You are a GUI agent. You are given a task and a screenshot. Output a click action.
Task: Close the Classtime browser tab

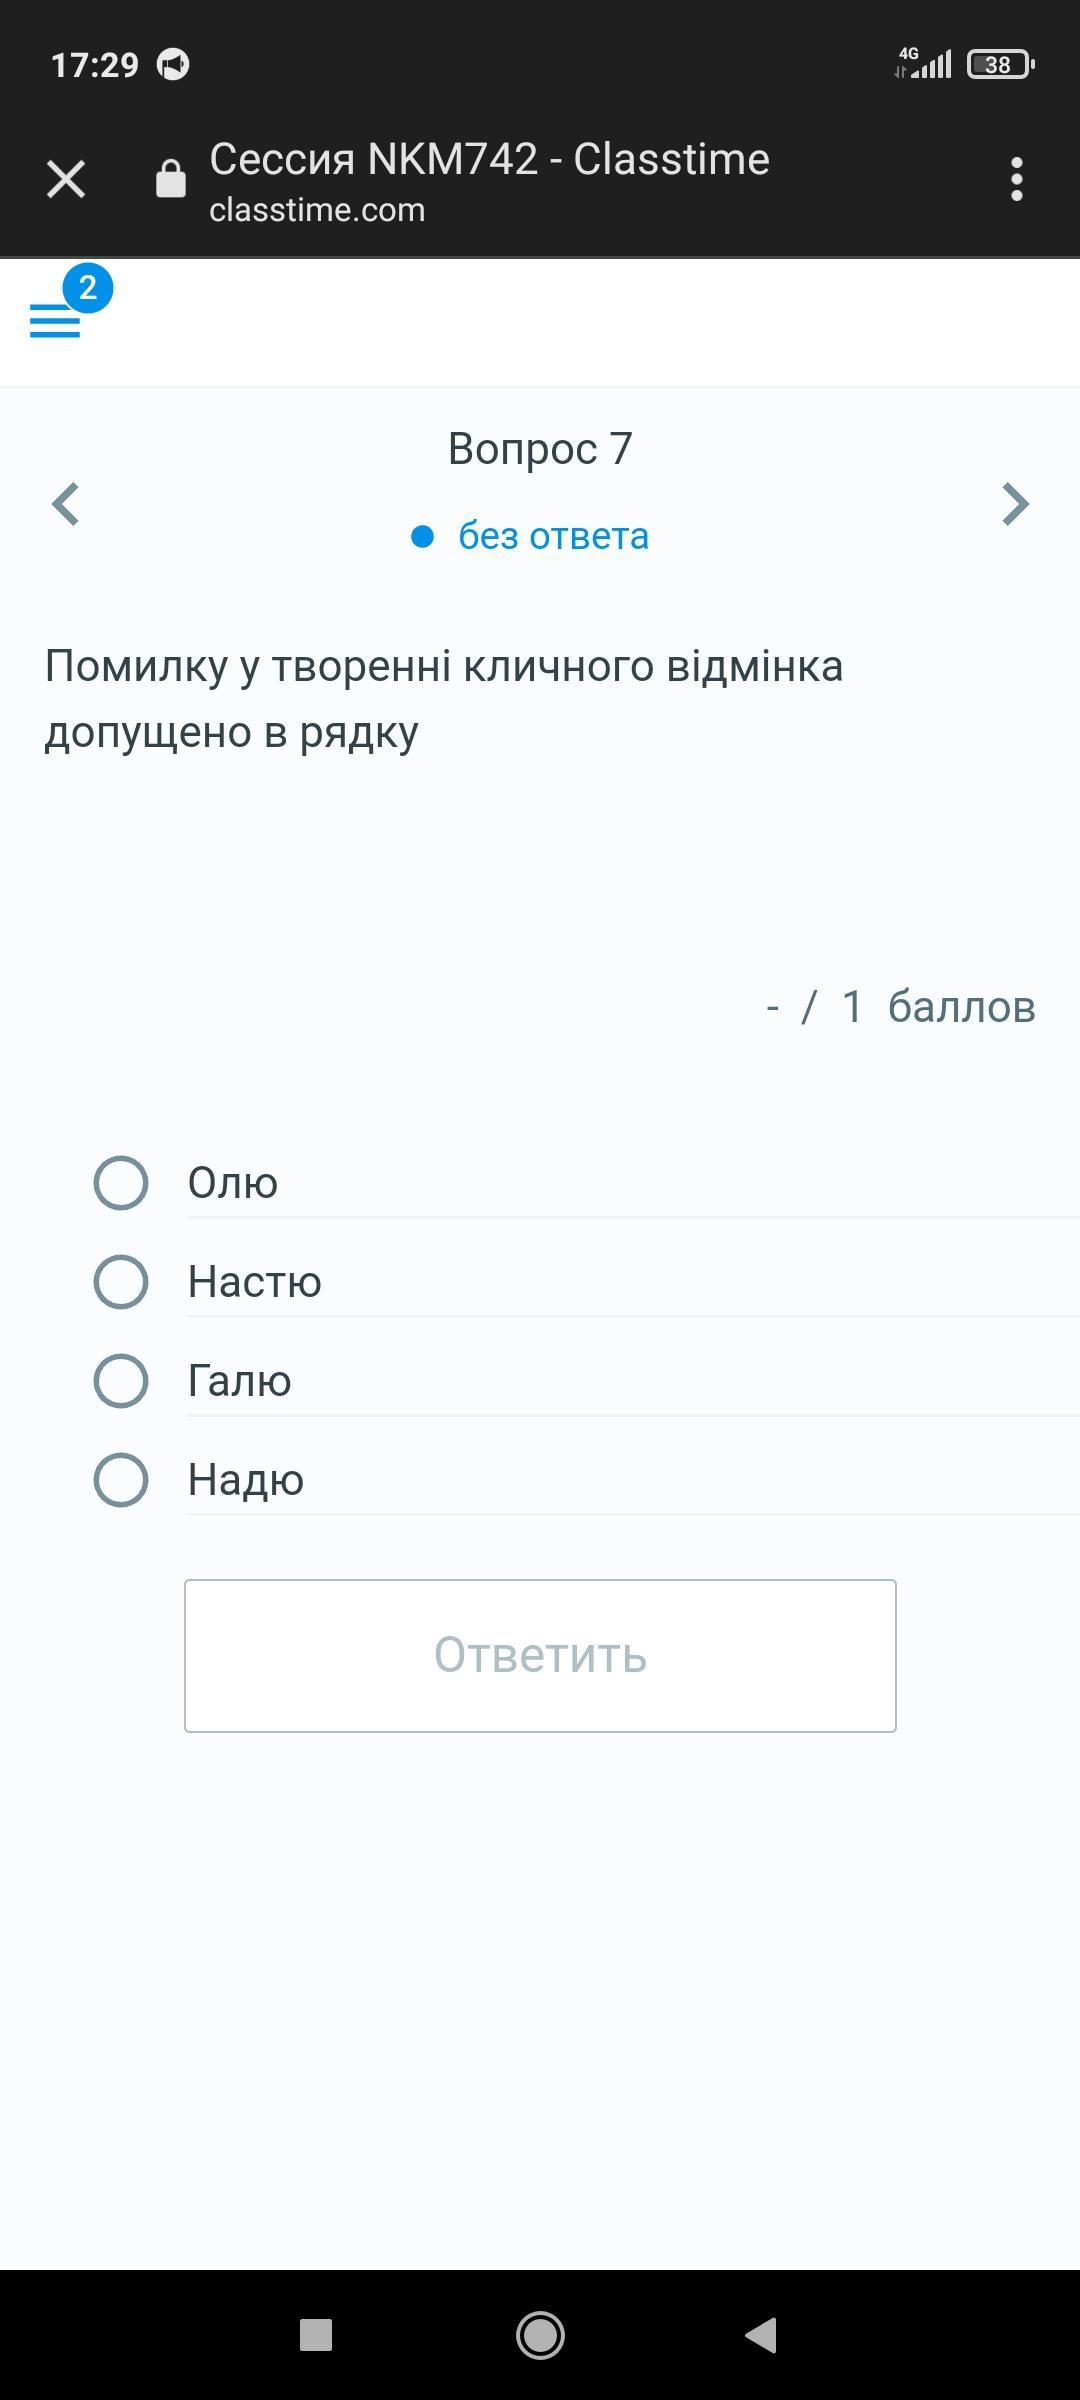66,180
